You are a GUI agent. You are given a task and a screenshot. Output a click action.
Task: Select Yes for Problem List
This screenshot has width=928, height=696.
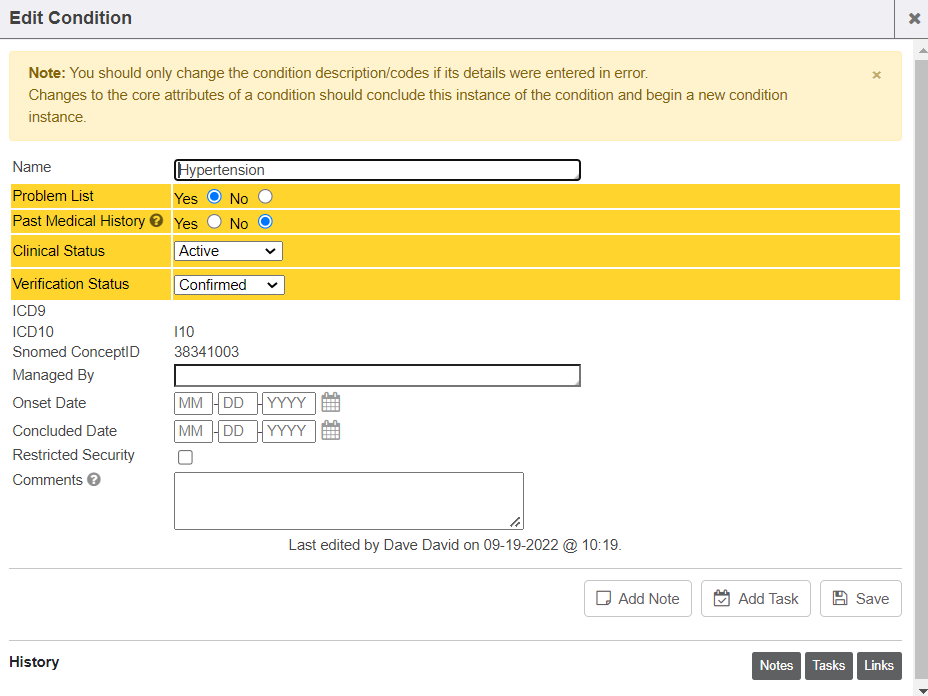[214, 197]
